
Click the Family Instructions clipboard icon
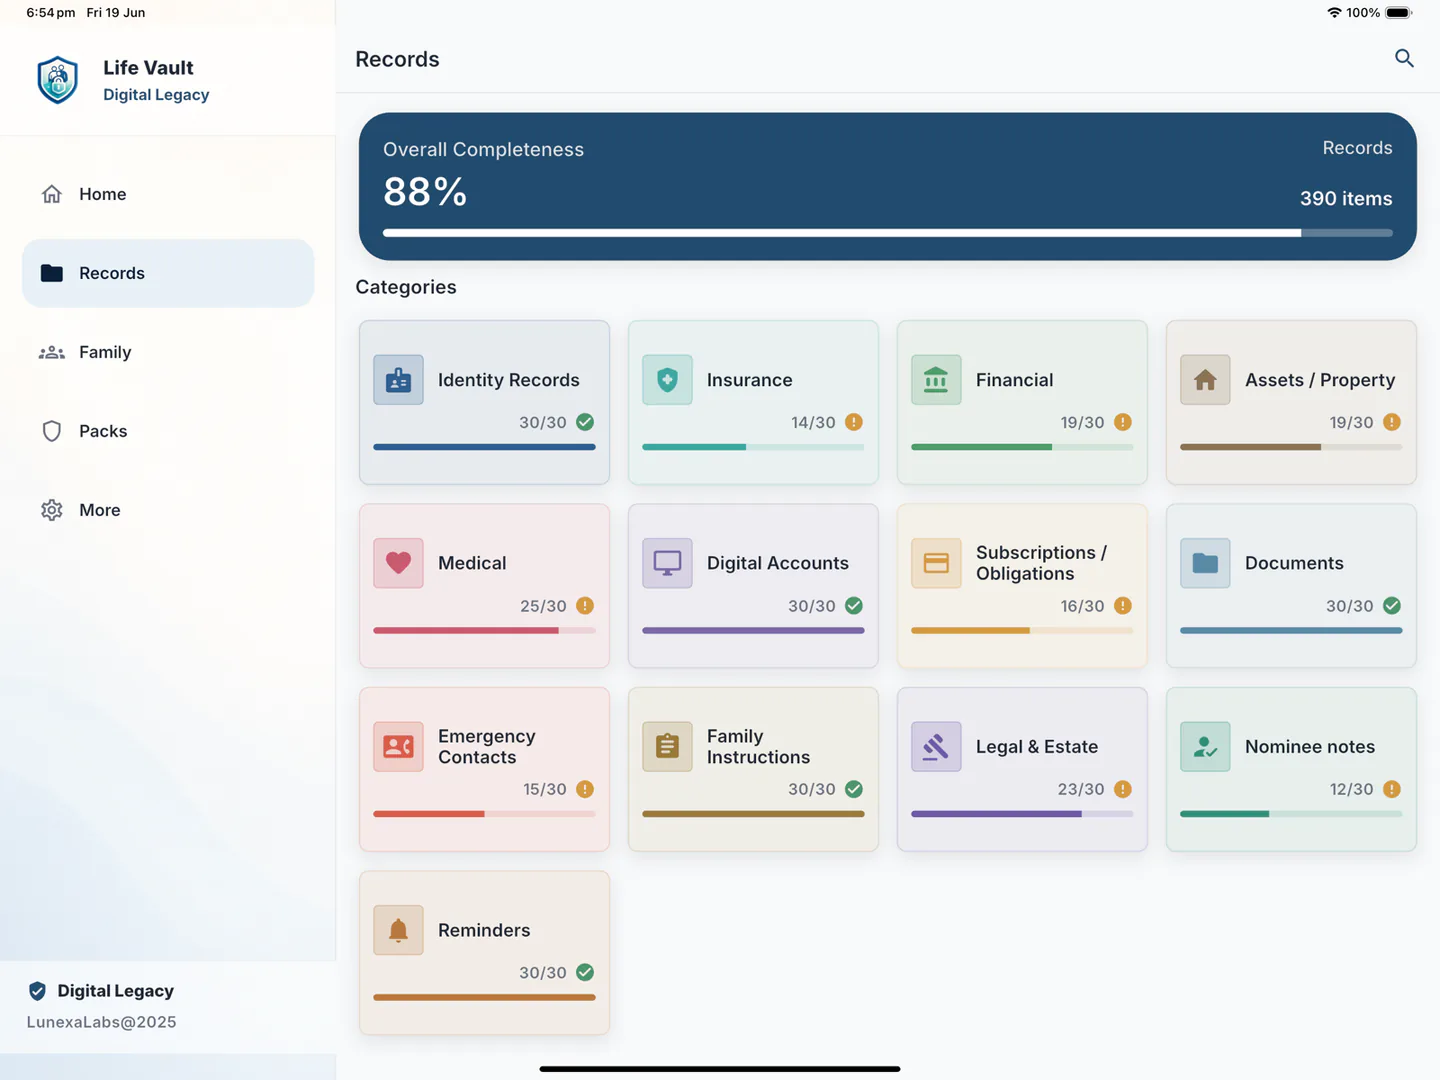pos(667,747)
